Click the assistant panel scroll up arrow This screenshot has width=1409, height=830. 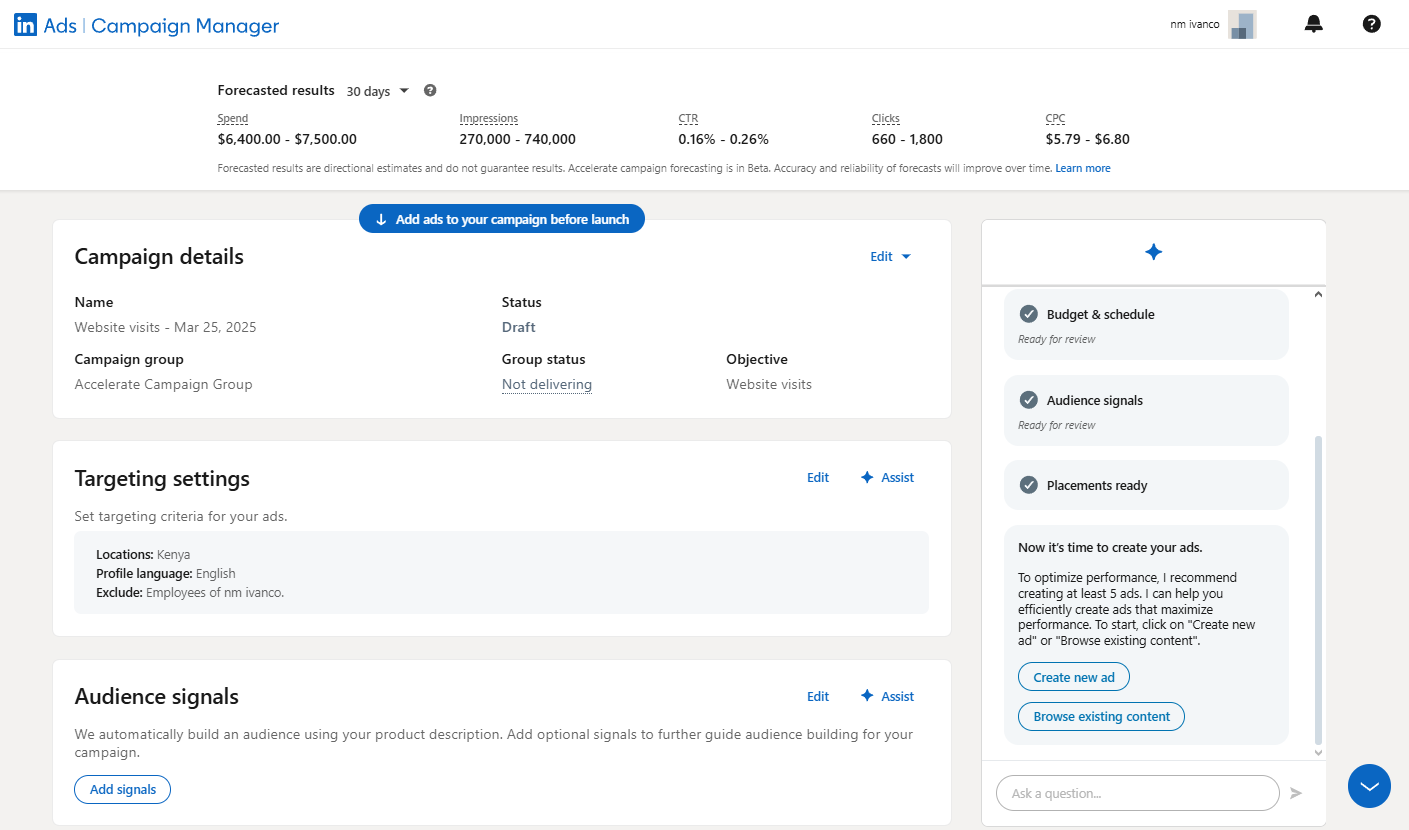pyautogui.click(x=1318, y=295)
